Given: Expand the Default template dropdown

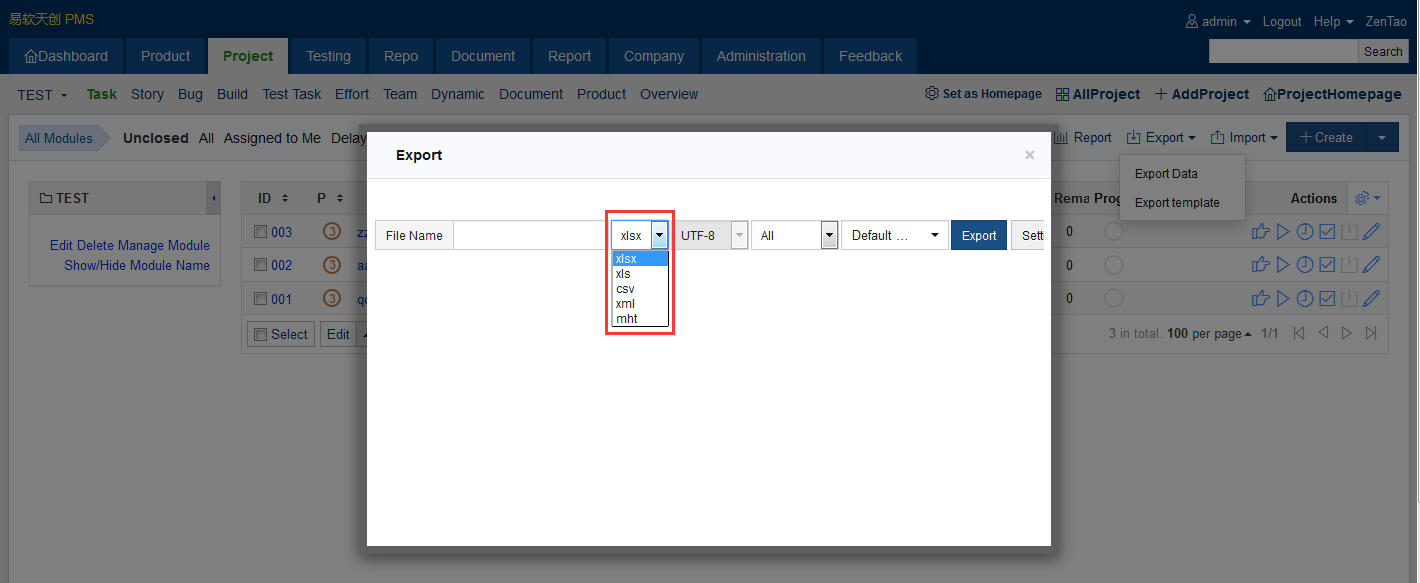Looking at the screenshot, I should click(x=894, y=235).
